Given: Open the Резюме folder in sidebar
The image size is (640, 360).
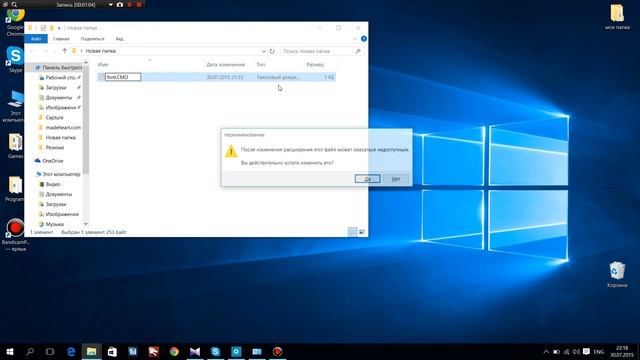Looking at the screenshot, I should 54,147.
